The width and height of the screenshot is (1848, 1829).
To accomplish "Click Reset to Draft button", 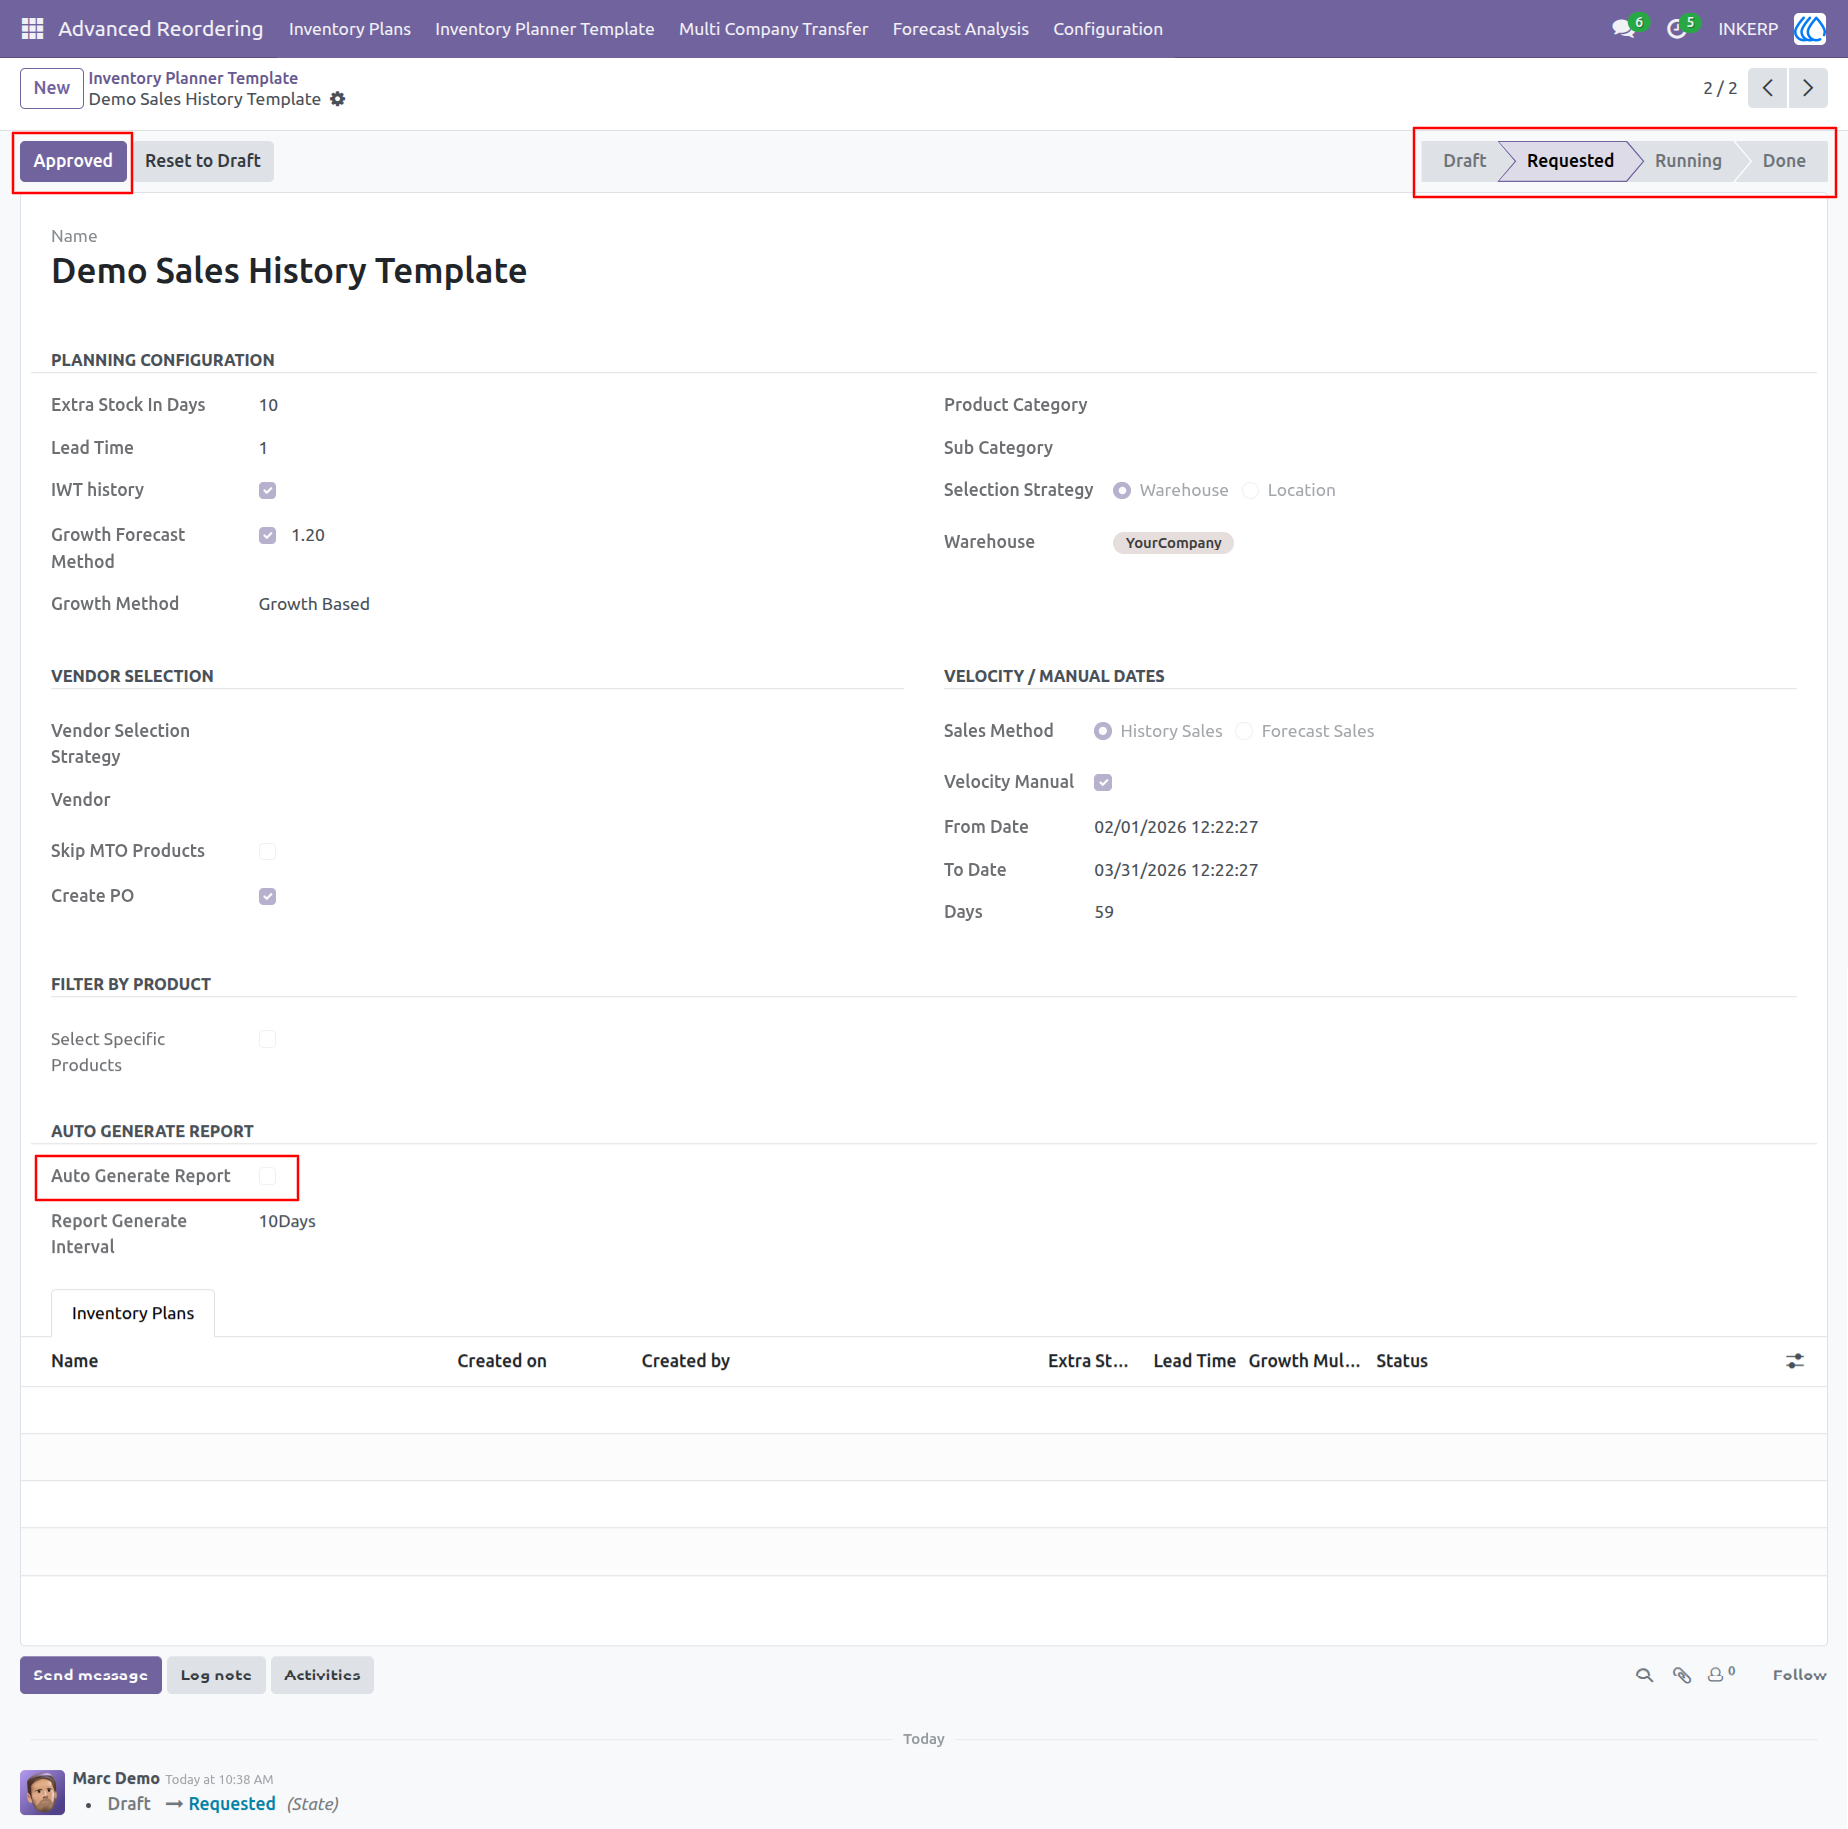I will pos(202,161).
